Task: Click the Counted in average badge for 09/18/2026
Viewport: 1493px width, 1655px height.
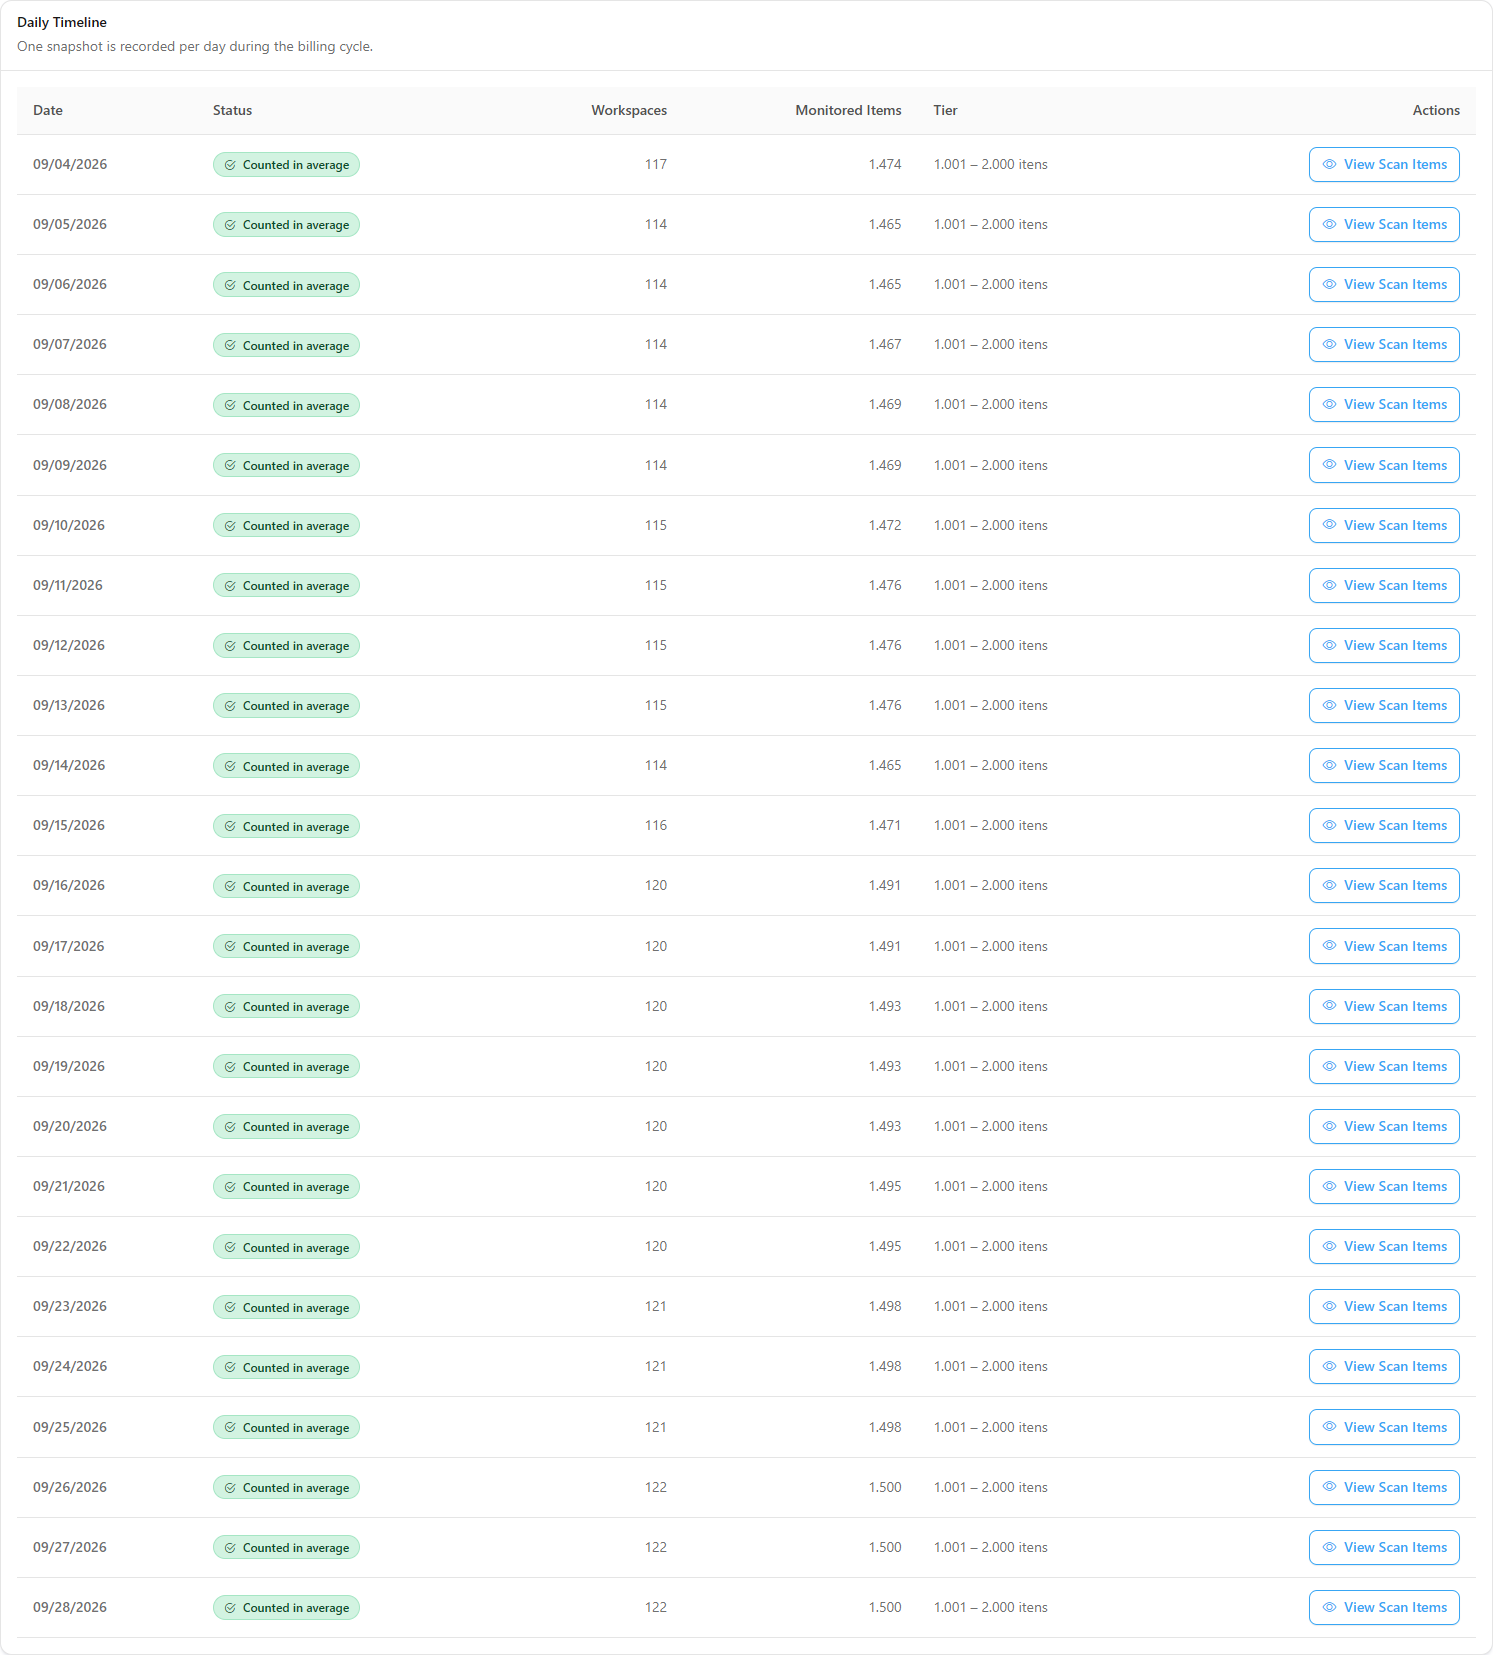Action: pos(286,1006)
